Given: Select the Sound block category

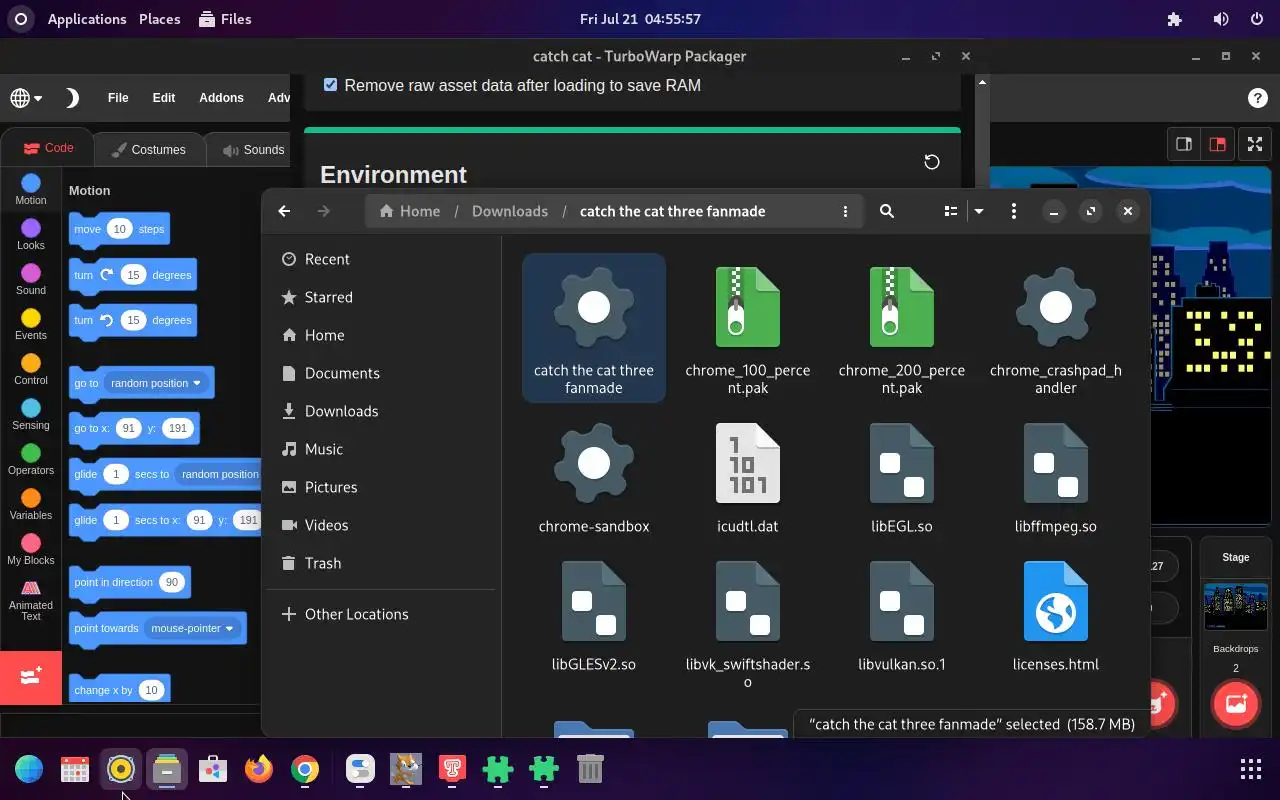Looking at the screenshot, I should 31,280.
